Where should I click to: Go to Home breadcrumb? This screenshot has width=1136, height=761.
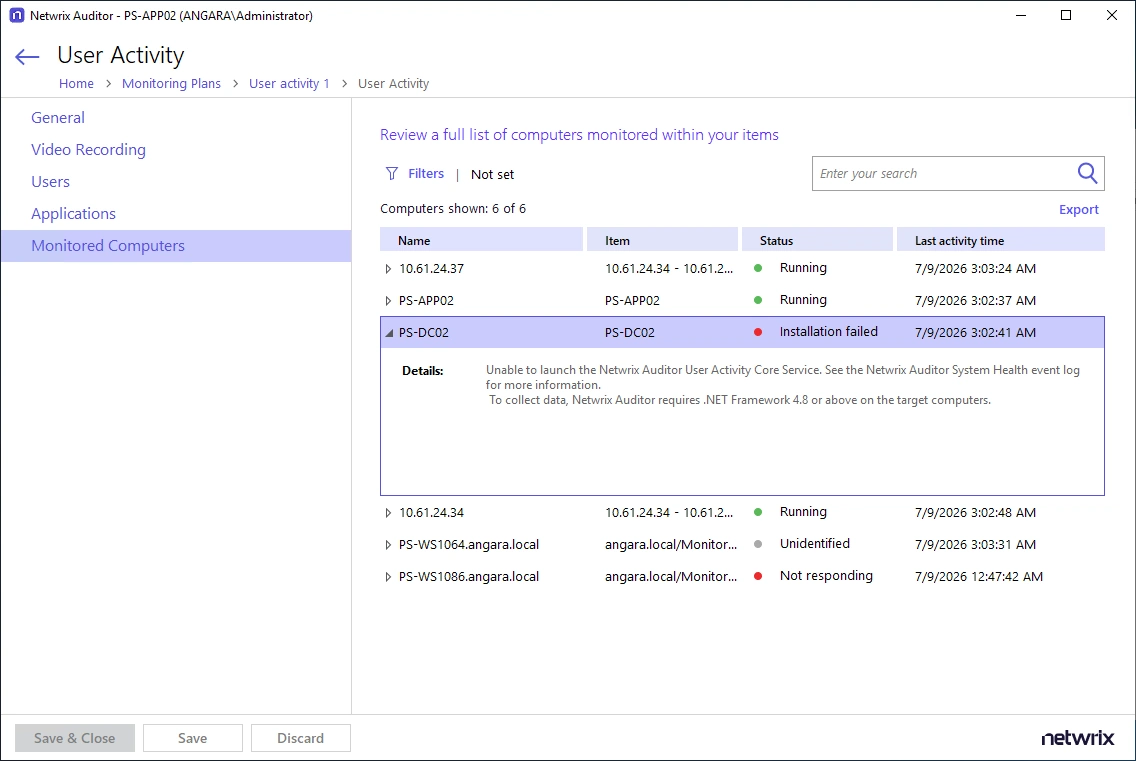[76, 83]
